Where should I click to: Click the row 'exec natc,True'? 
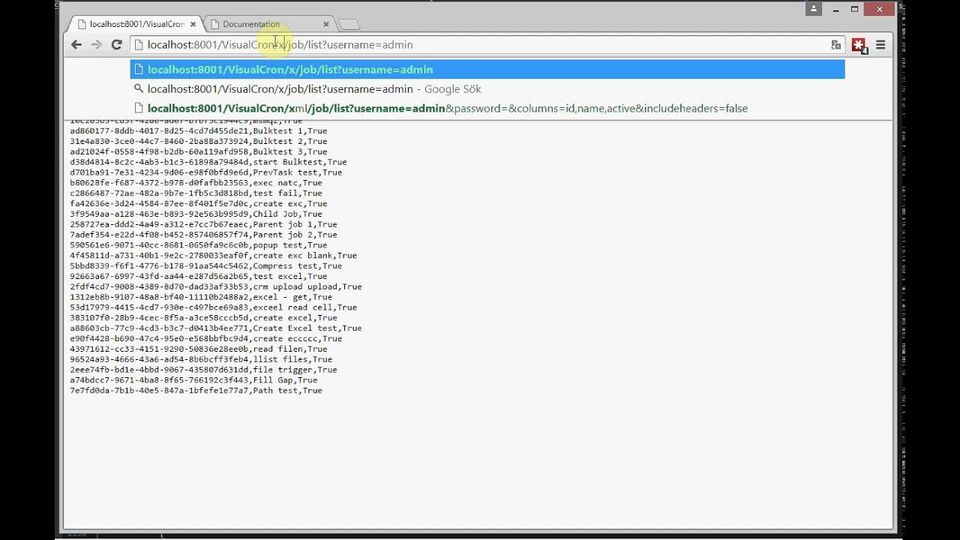(x=196, y=183)
